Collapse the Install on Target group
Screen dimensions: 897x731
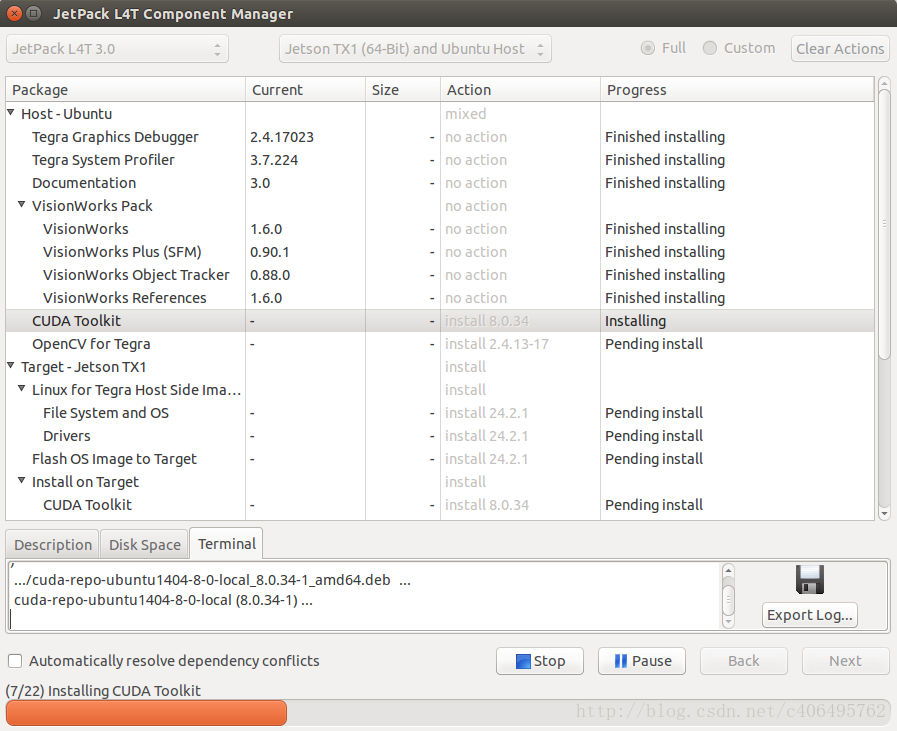(x=22, y=480)
